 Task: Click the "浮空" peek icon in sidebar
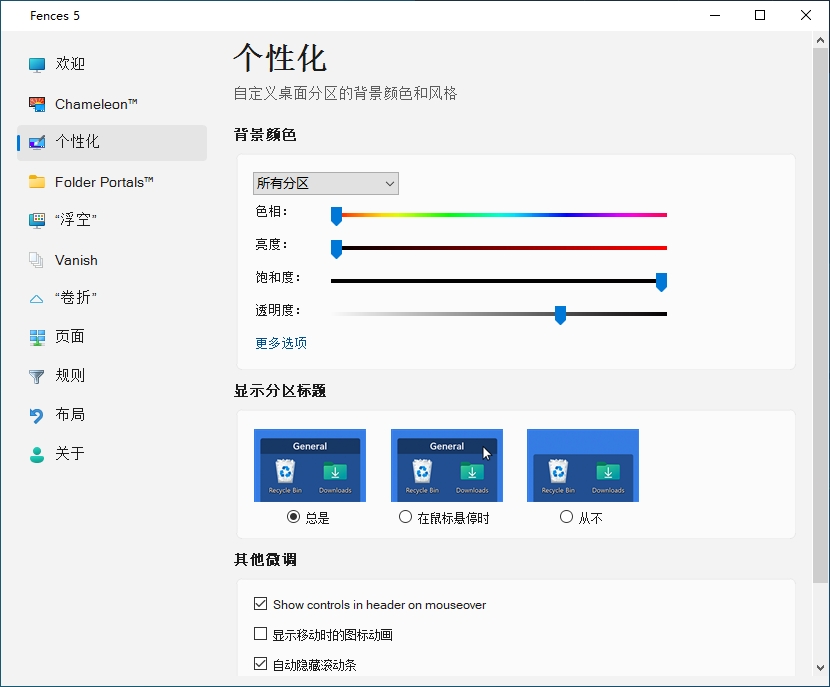click(x=37, y=220)
